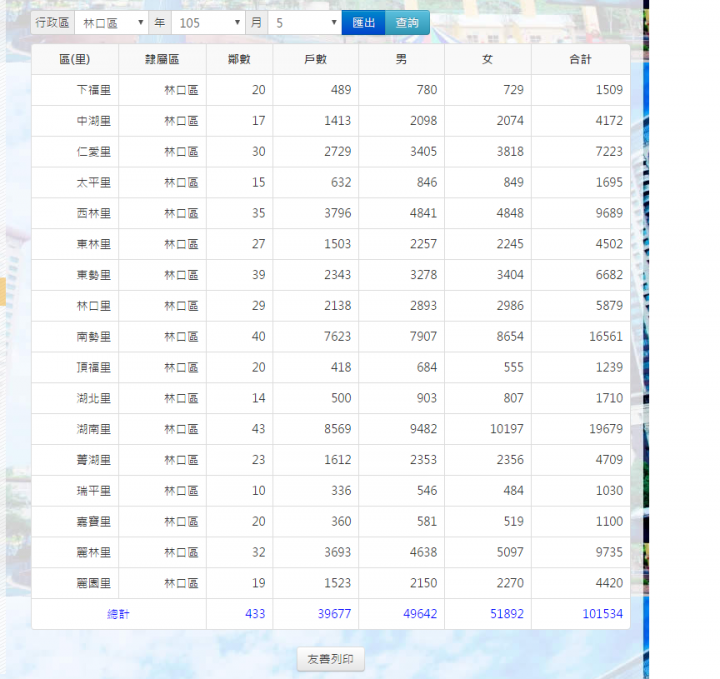Screen dimensions: 720x679
Task: Click the 戶數 column header
Action: pos(315,59)
